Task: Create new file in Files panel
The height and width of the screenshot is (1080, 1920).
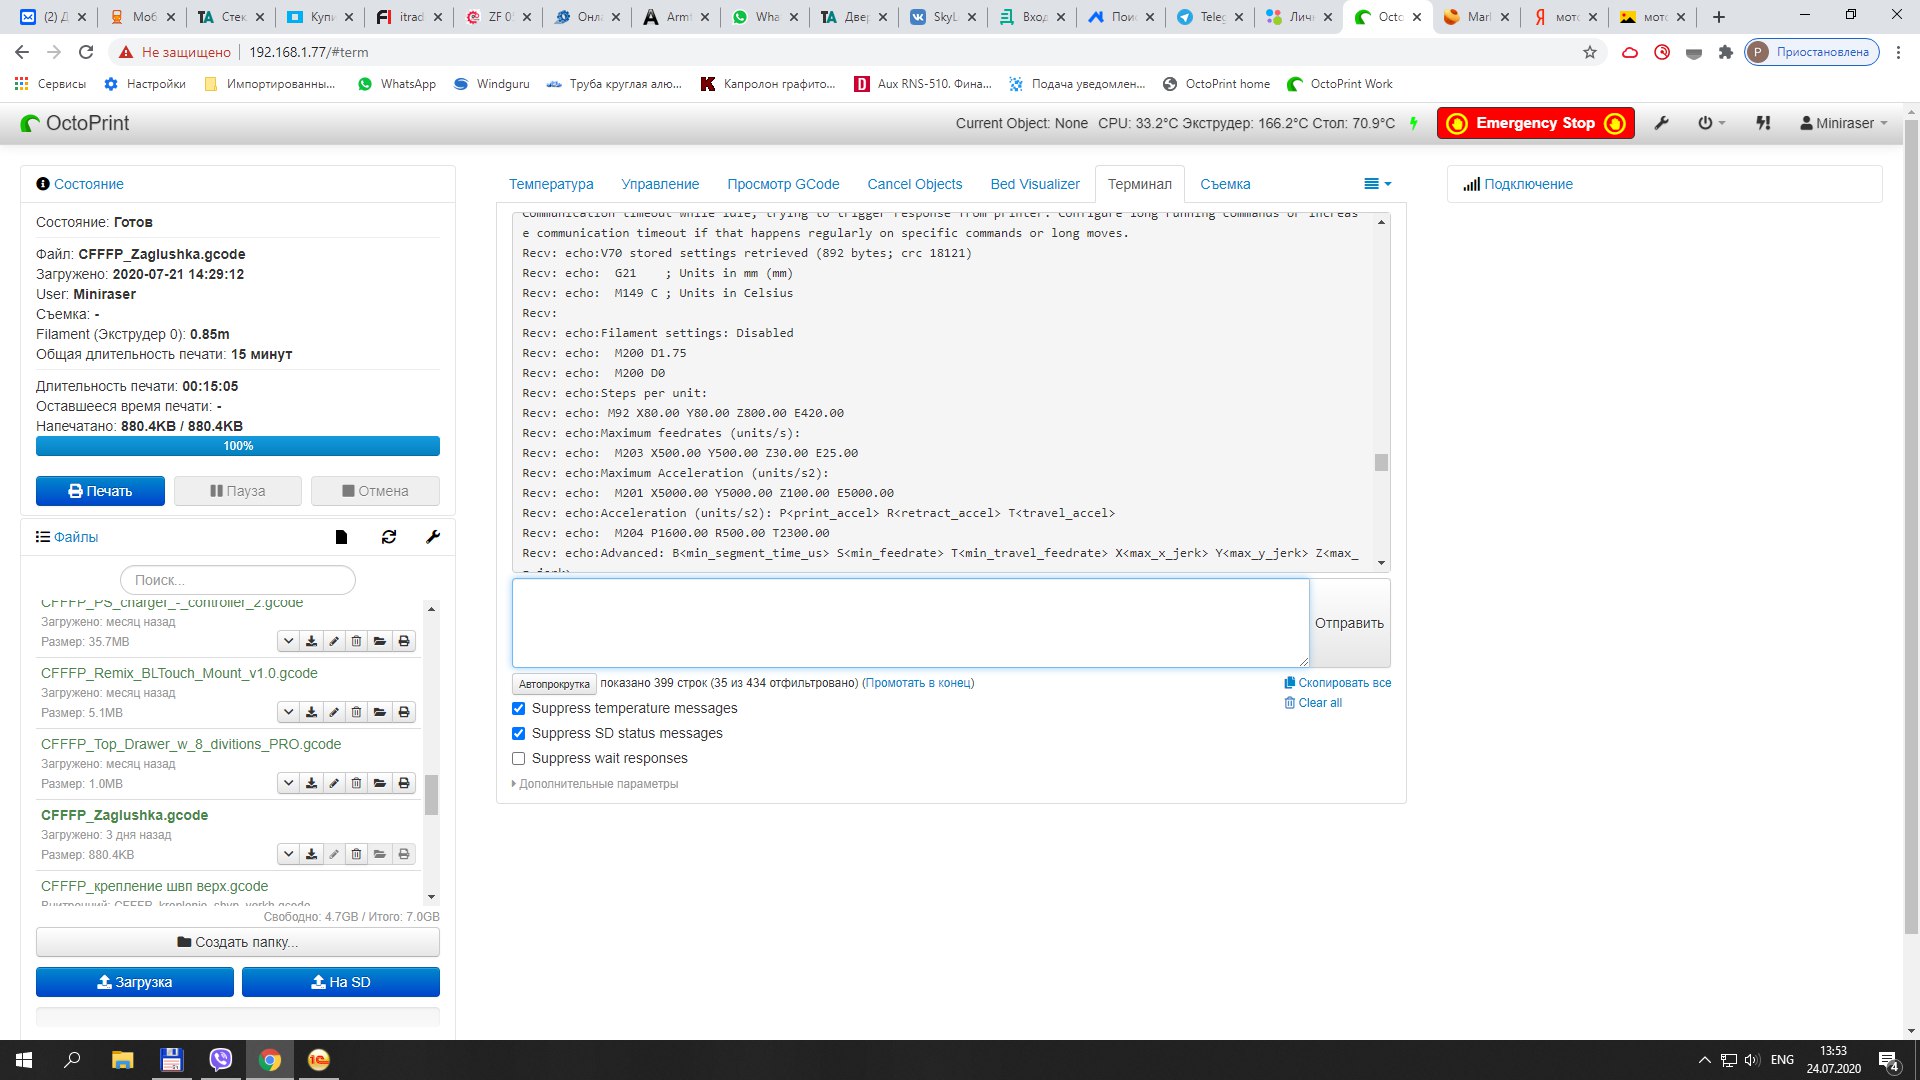Action: [341, 537]
